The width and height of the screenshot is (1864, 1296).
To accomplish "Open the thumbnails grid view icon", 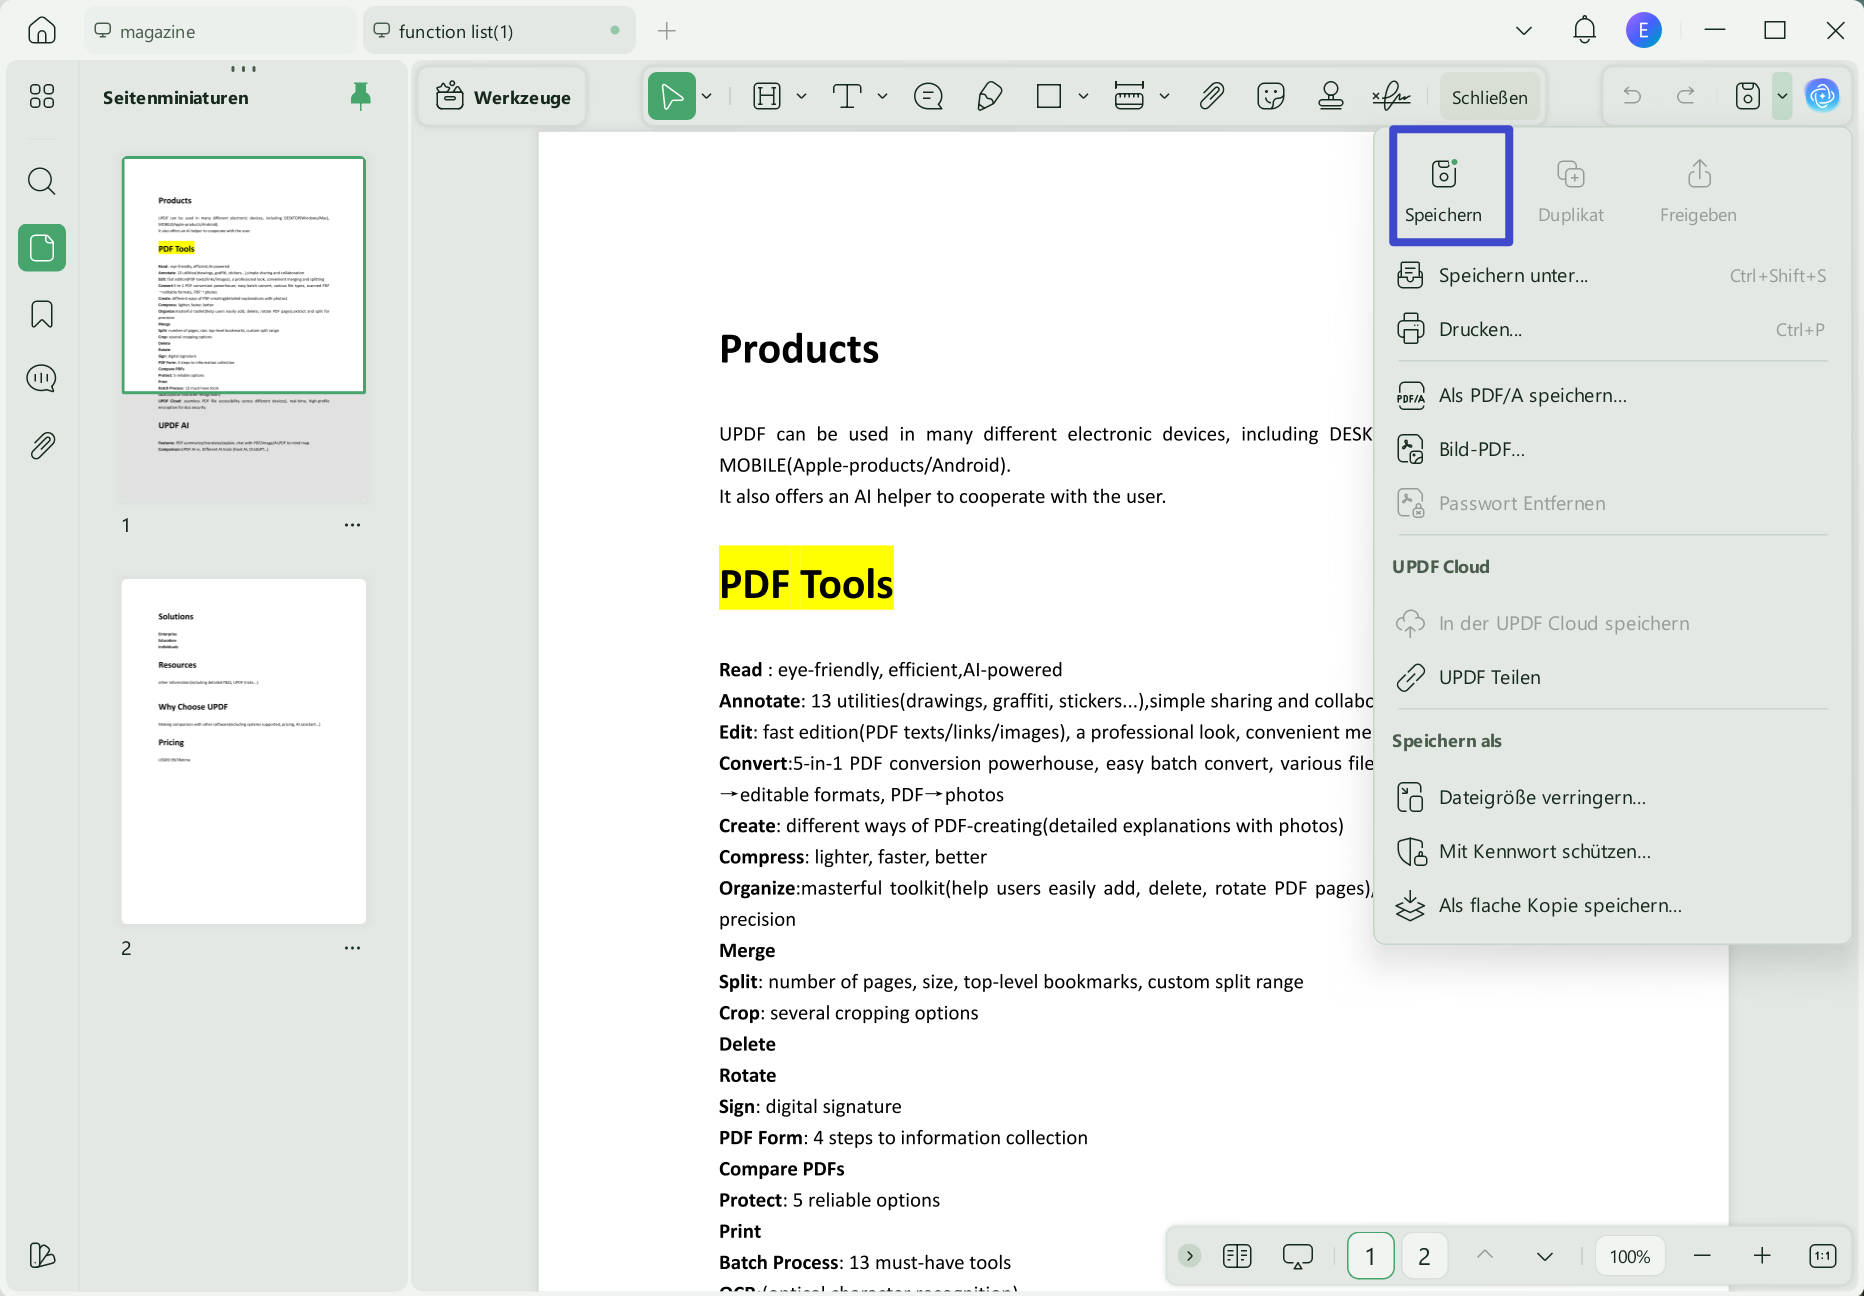I will [x=42, y=96].
